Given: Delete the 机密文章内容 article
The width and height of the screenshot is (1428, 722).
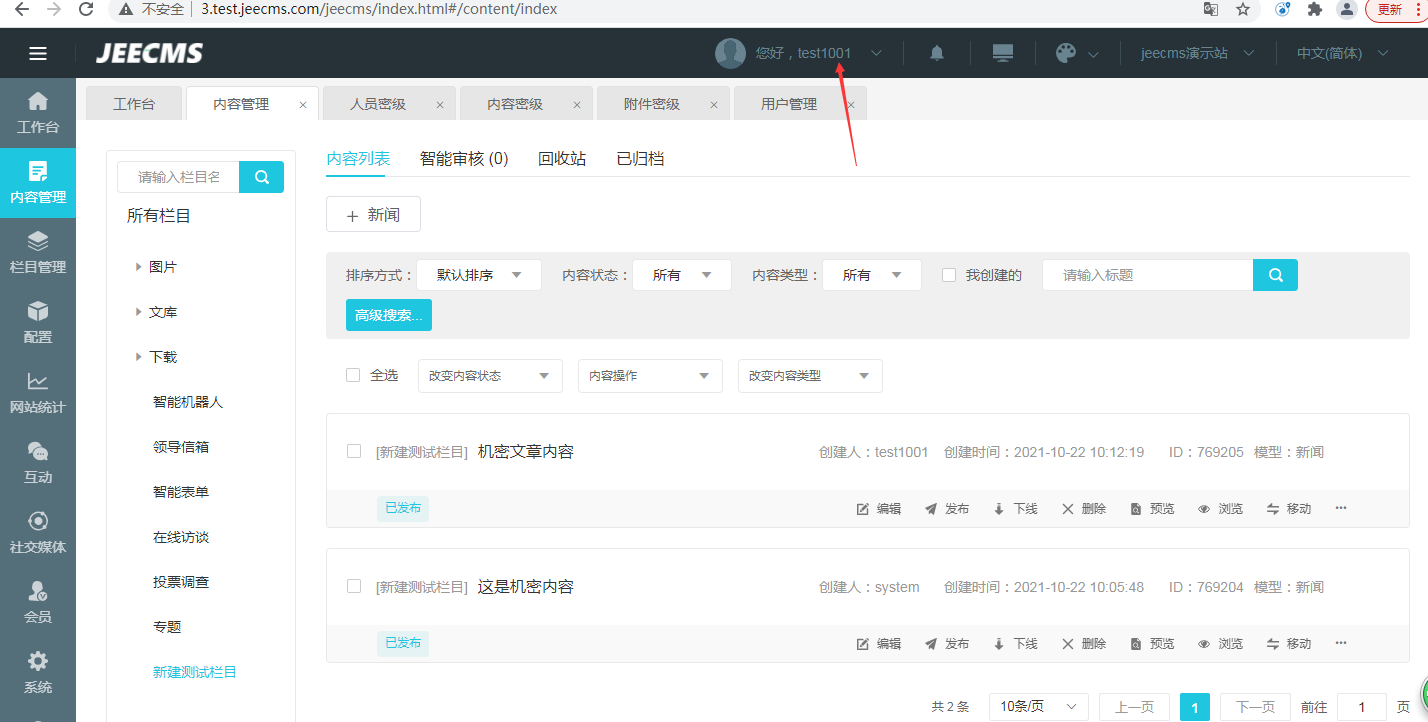Looking at the screenshot, I should click(1084, 509).
